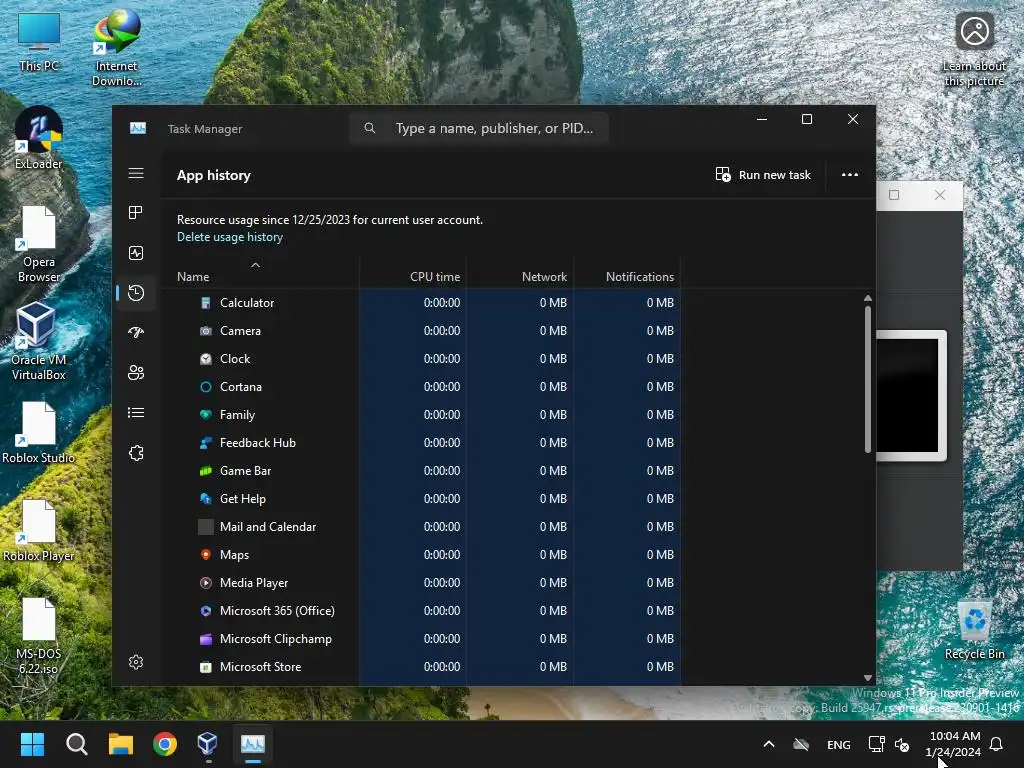
Task: Open Task Manager navigation hamburger menu
Action: click(x=136, y=173)
